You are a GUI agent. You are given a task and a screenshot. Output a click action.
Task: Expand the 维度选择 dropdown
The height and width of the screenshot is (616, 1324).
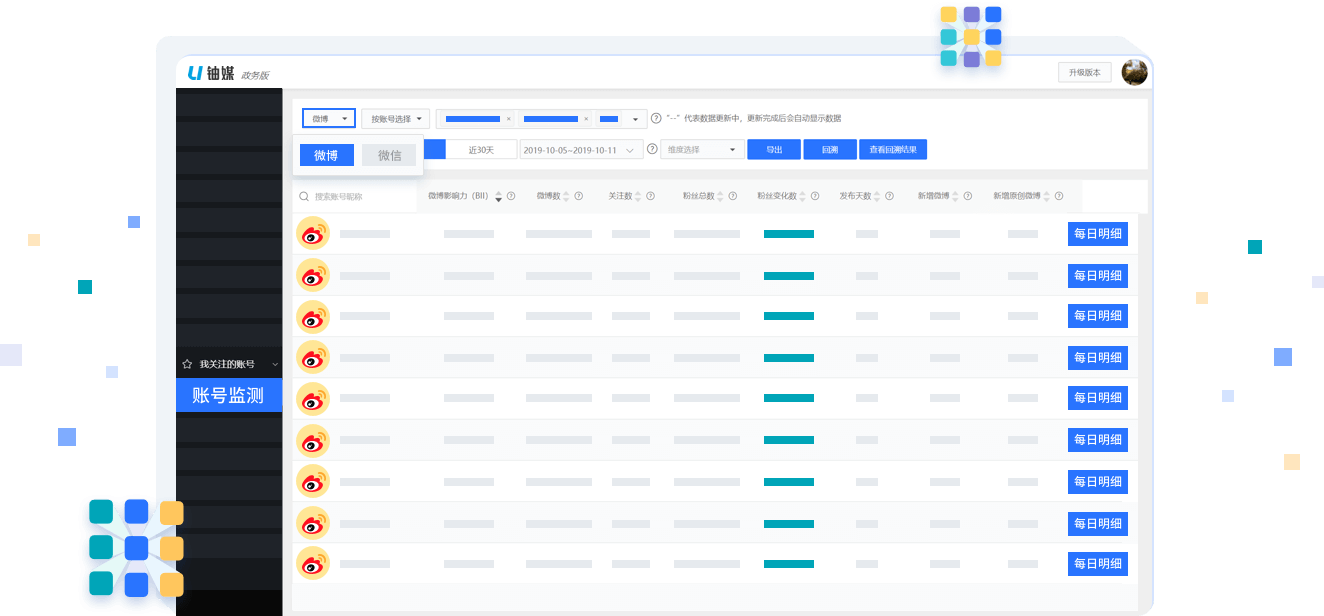pos(702,149)
